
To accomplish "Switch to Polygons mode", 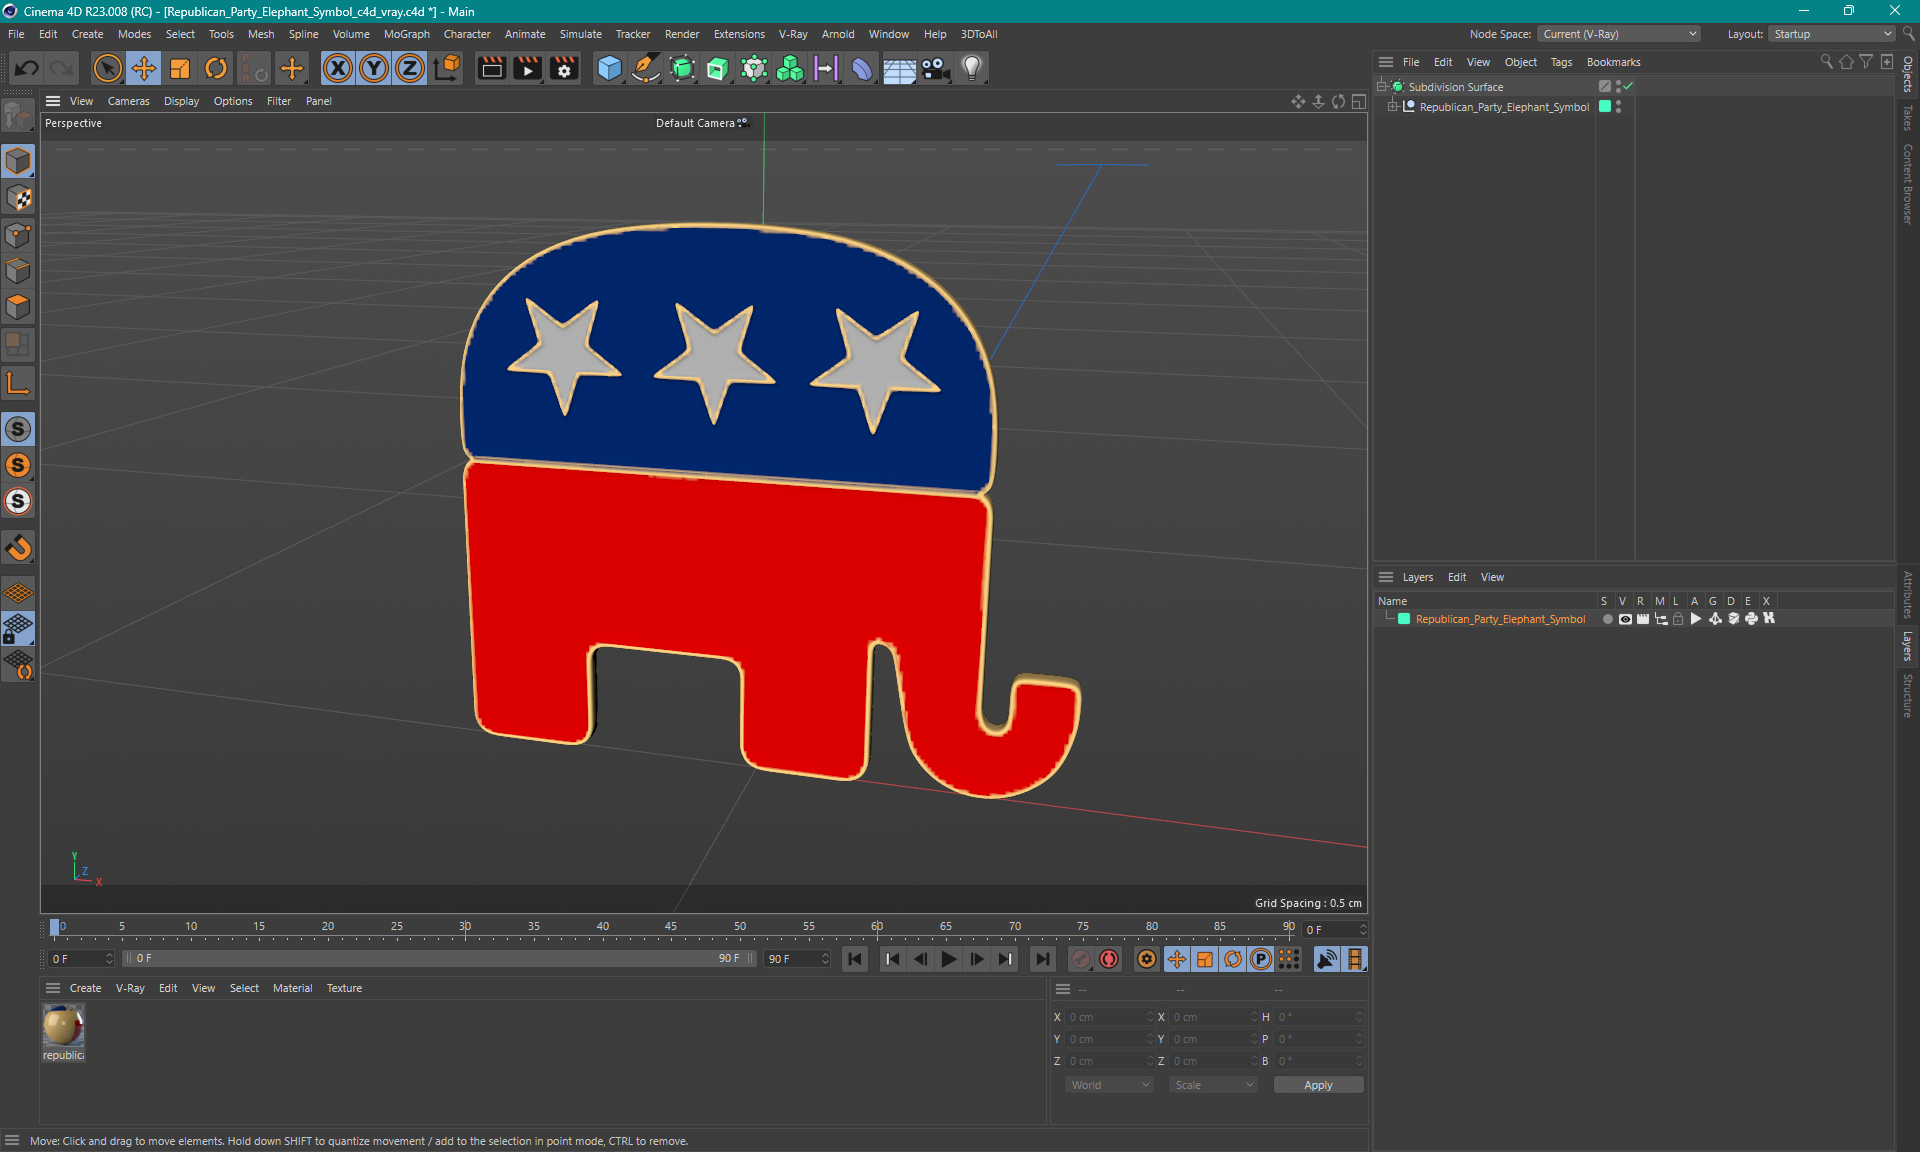I will coord(18,307).
